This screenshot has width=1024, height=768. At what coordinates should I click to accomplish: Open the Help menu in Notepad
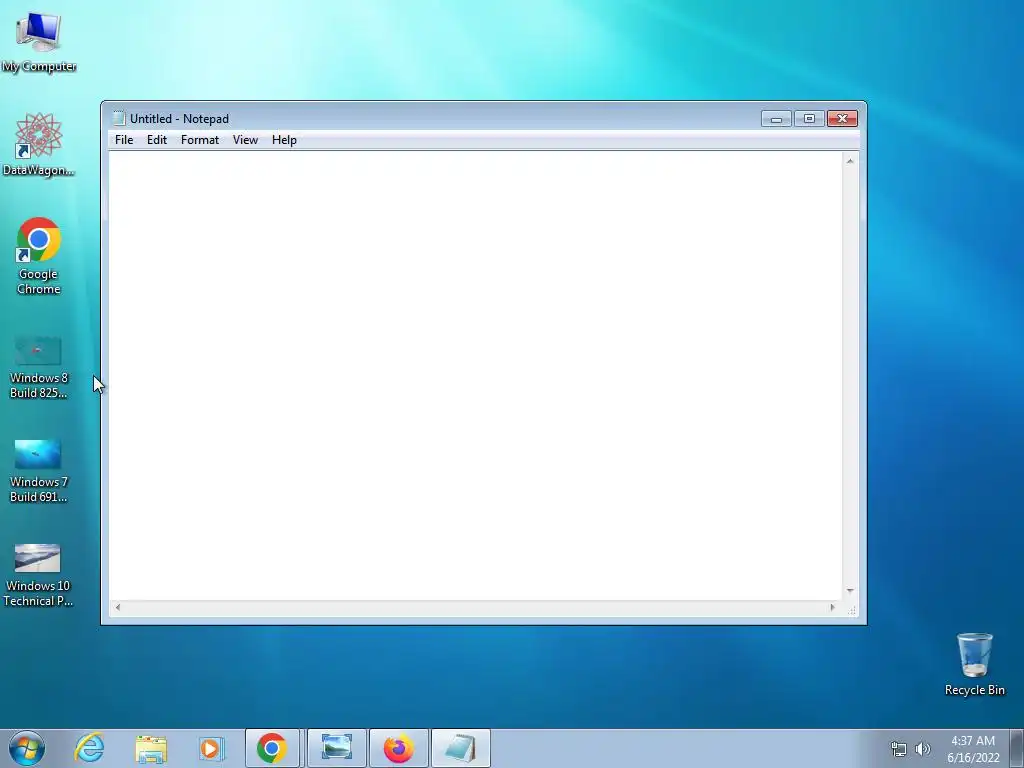pos(284,140)
